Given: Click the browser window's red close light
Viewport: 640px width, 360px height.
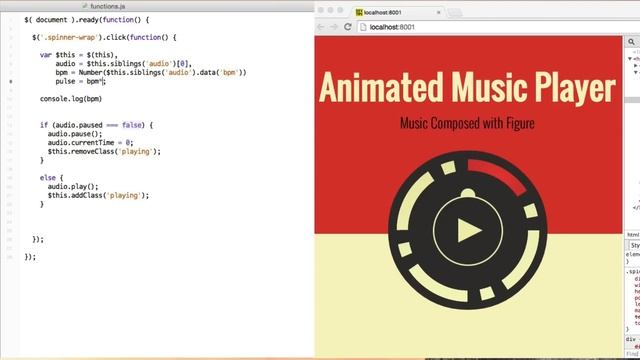Looking at the screenshot, I should (321, 10).
